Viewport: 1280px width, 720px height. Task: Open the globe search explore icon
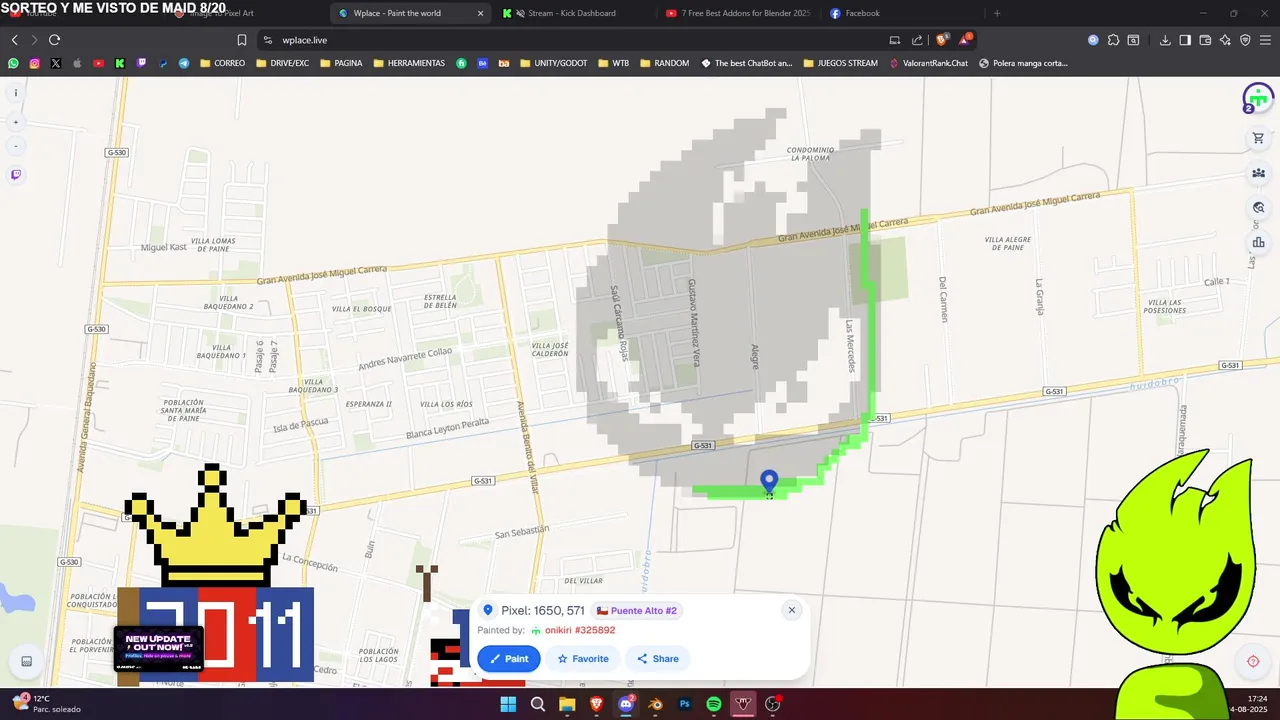pos(1258,208)
